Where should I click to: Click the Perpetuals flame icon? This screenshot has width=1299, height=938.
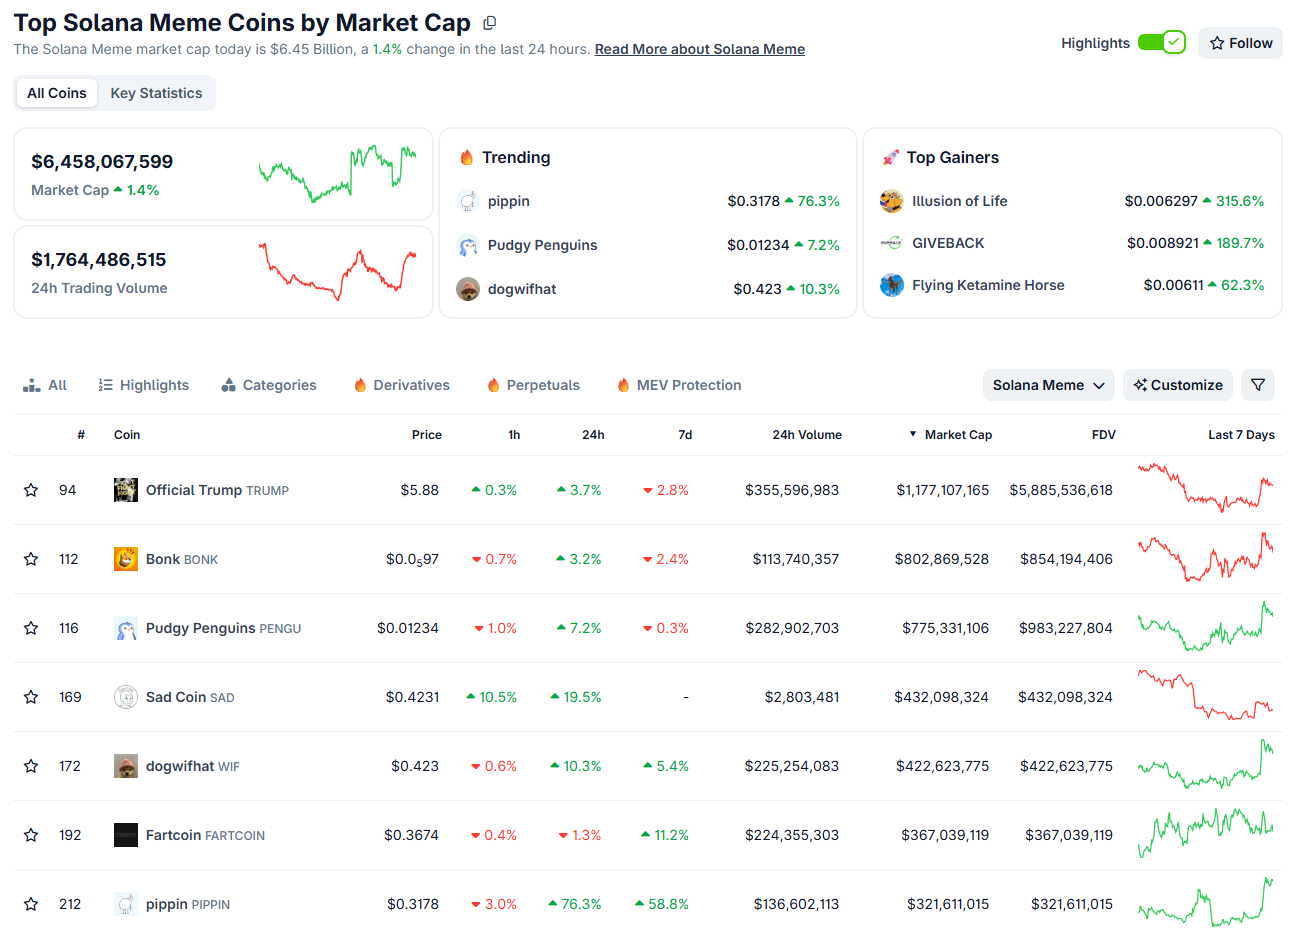pos(492,384)
